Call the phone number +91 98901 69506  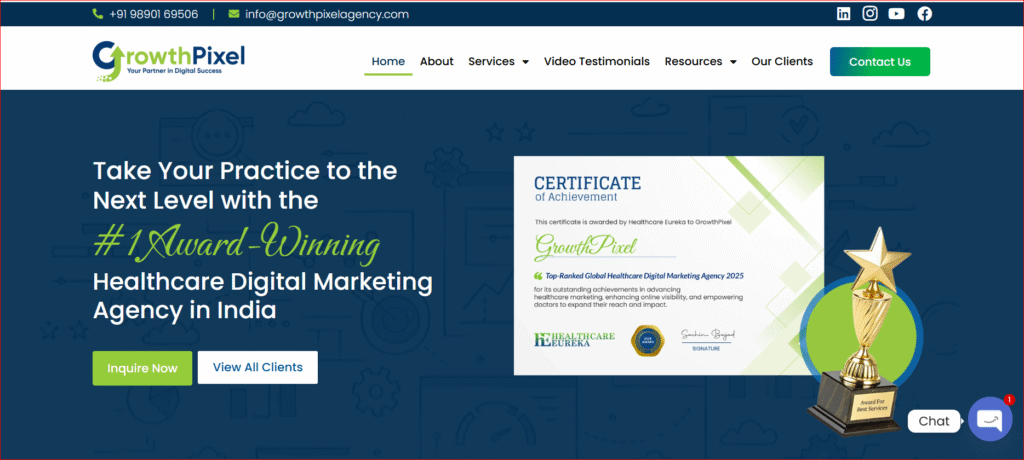pyautogui.click(x=153, y=14)
